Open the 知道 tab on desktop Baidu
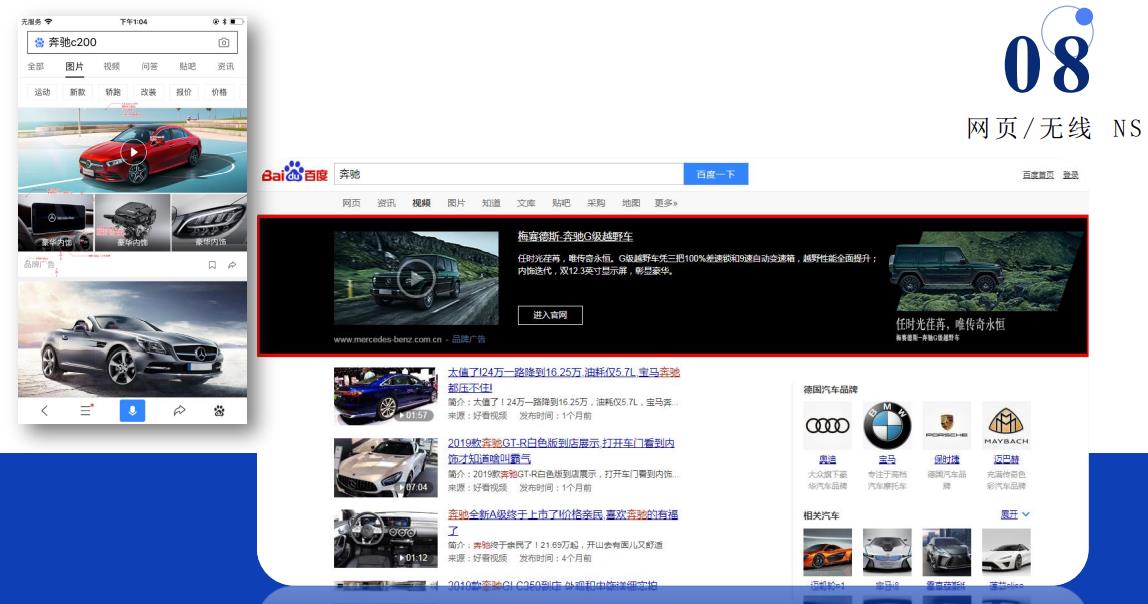 coord(491,203)
